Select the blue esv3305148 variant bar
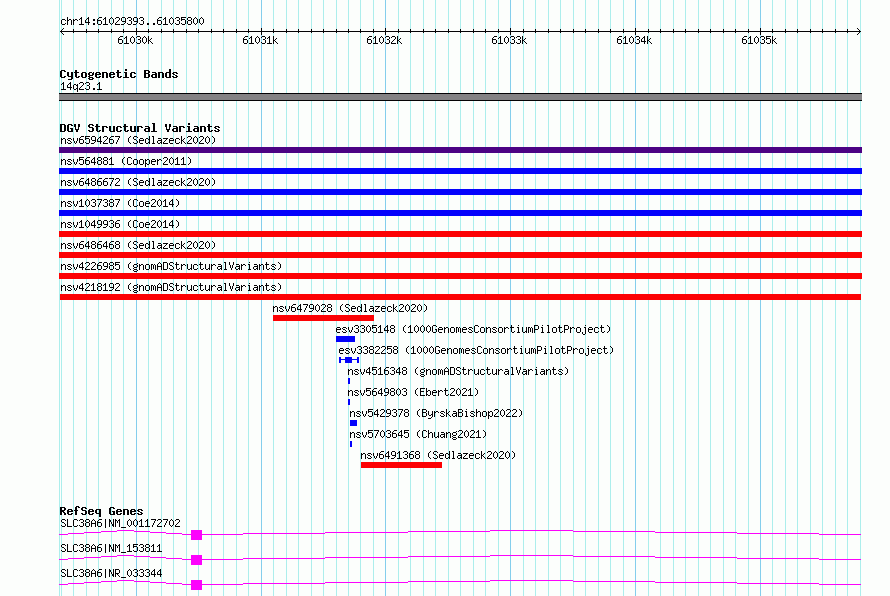This screenshot has width=890, height=596. (345, 339)
